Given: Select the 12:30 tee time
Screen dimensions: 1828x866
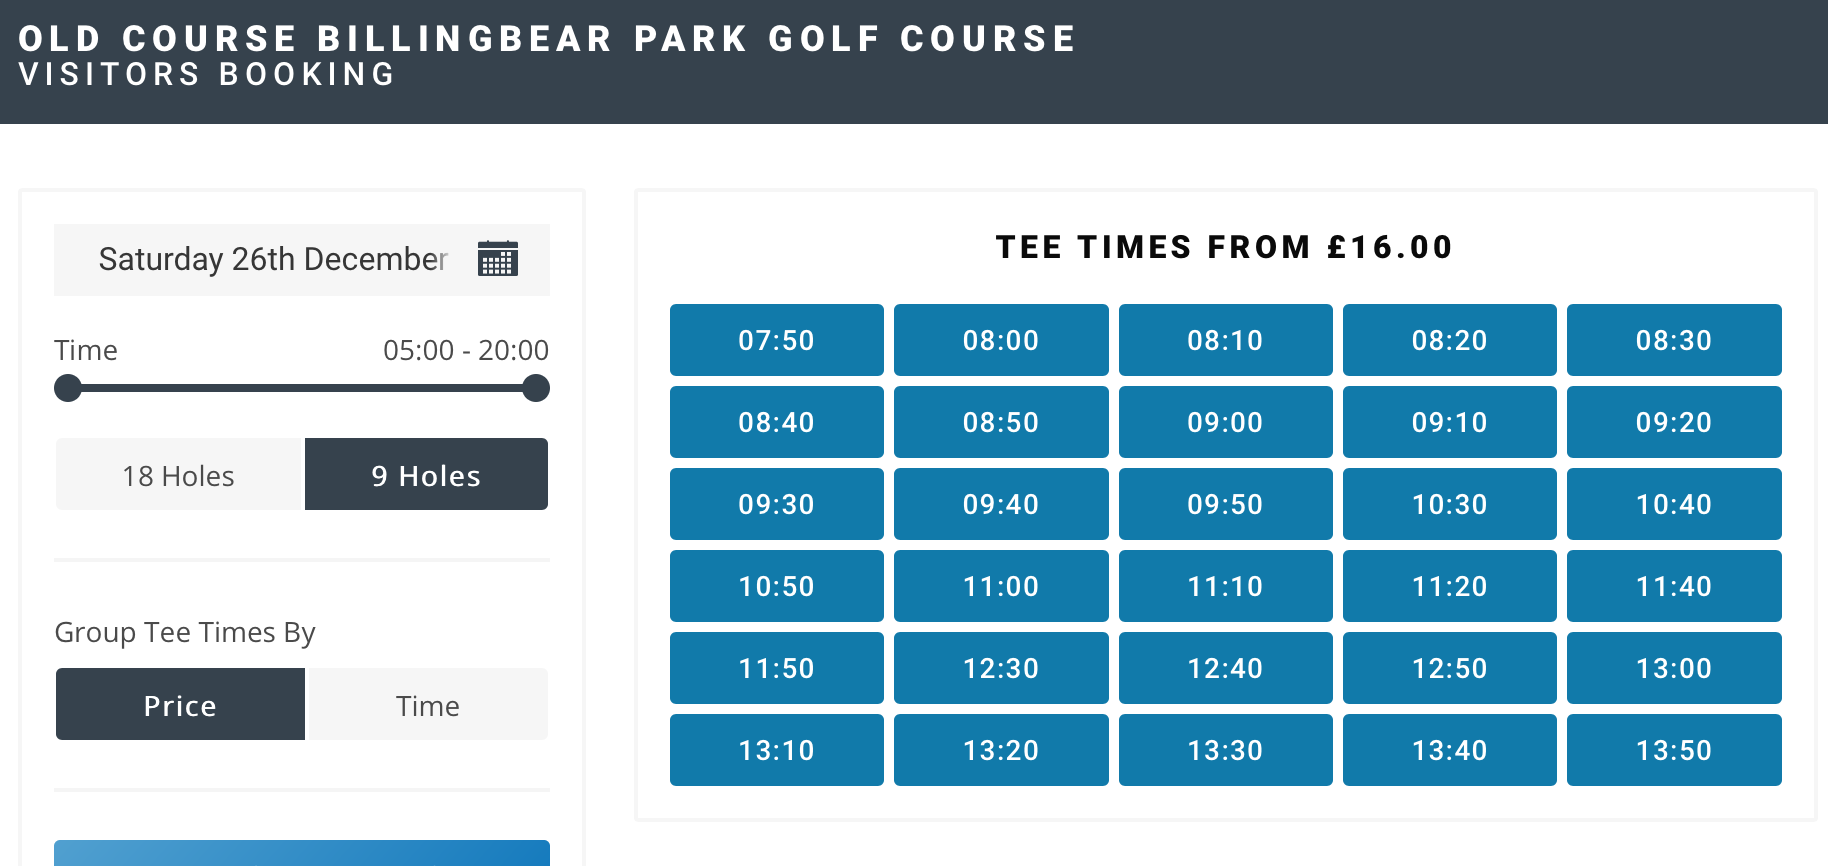Looking at the screenshot, I should point(1000,668).
